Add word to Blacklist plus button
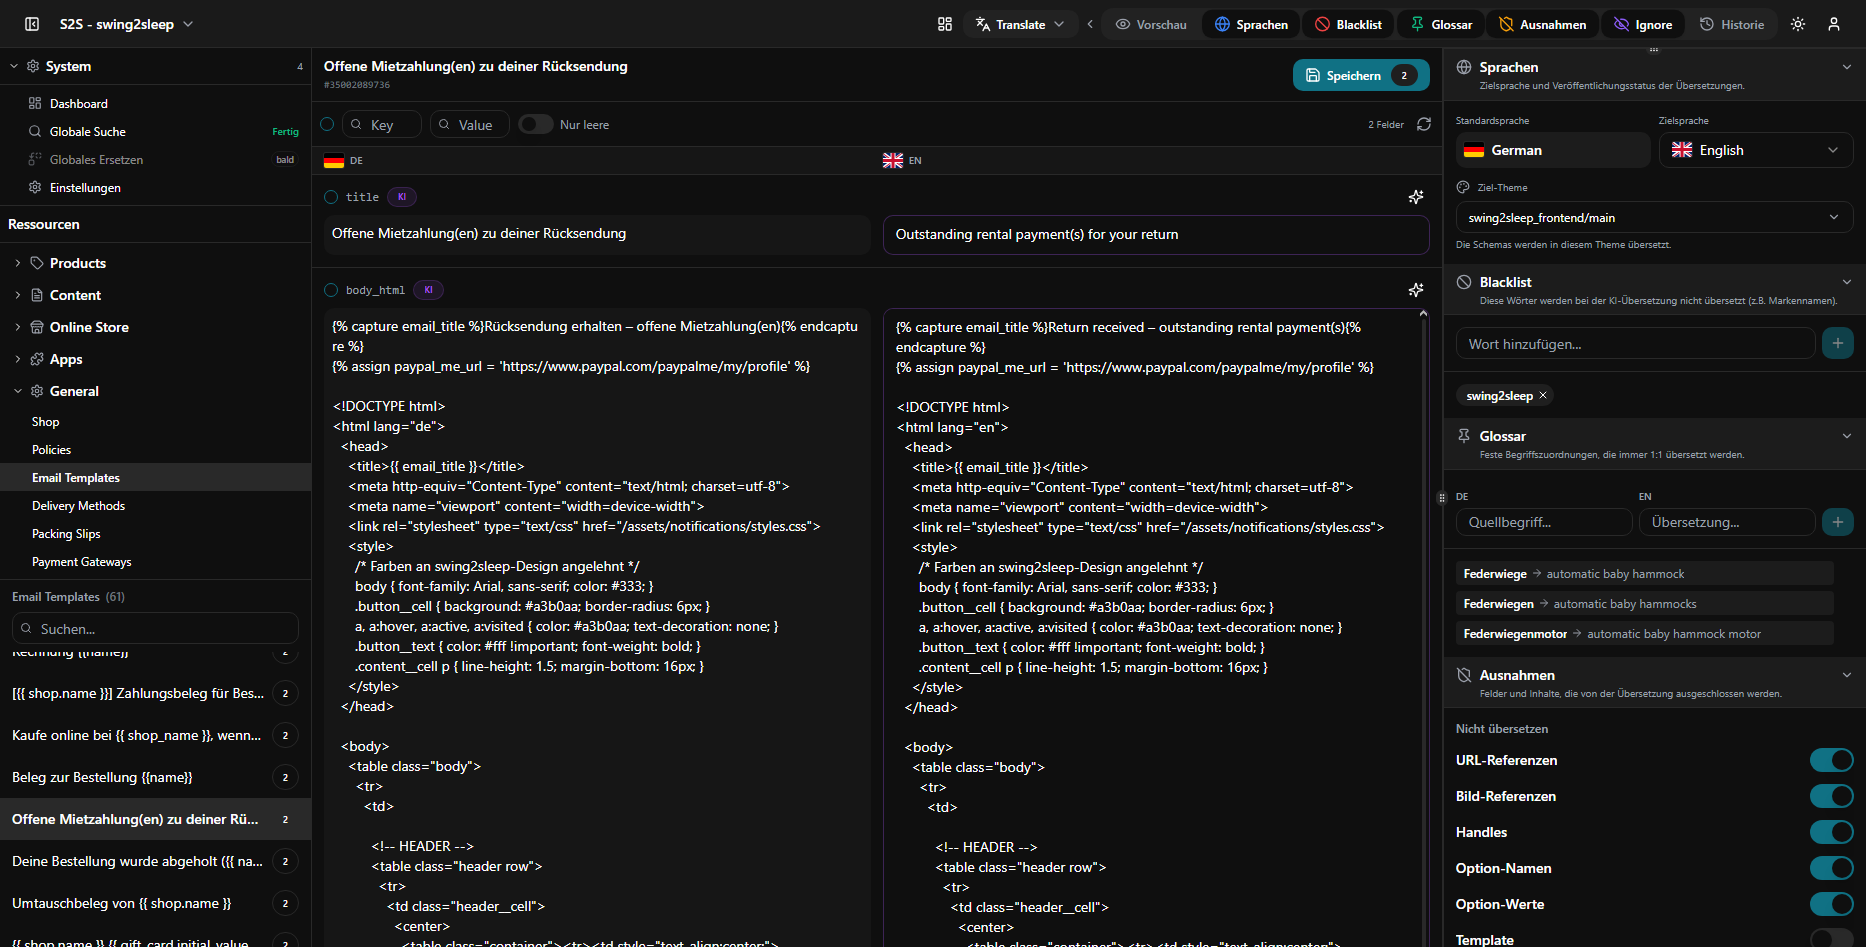The height and width of the screenshot is (947, 1866). click(x=1837, y=343)
